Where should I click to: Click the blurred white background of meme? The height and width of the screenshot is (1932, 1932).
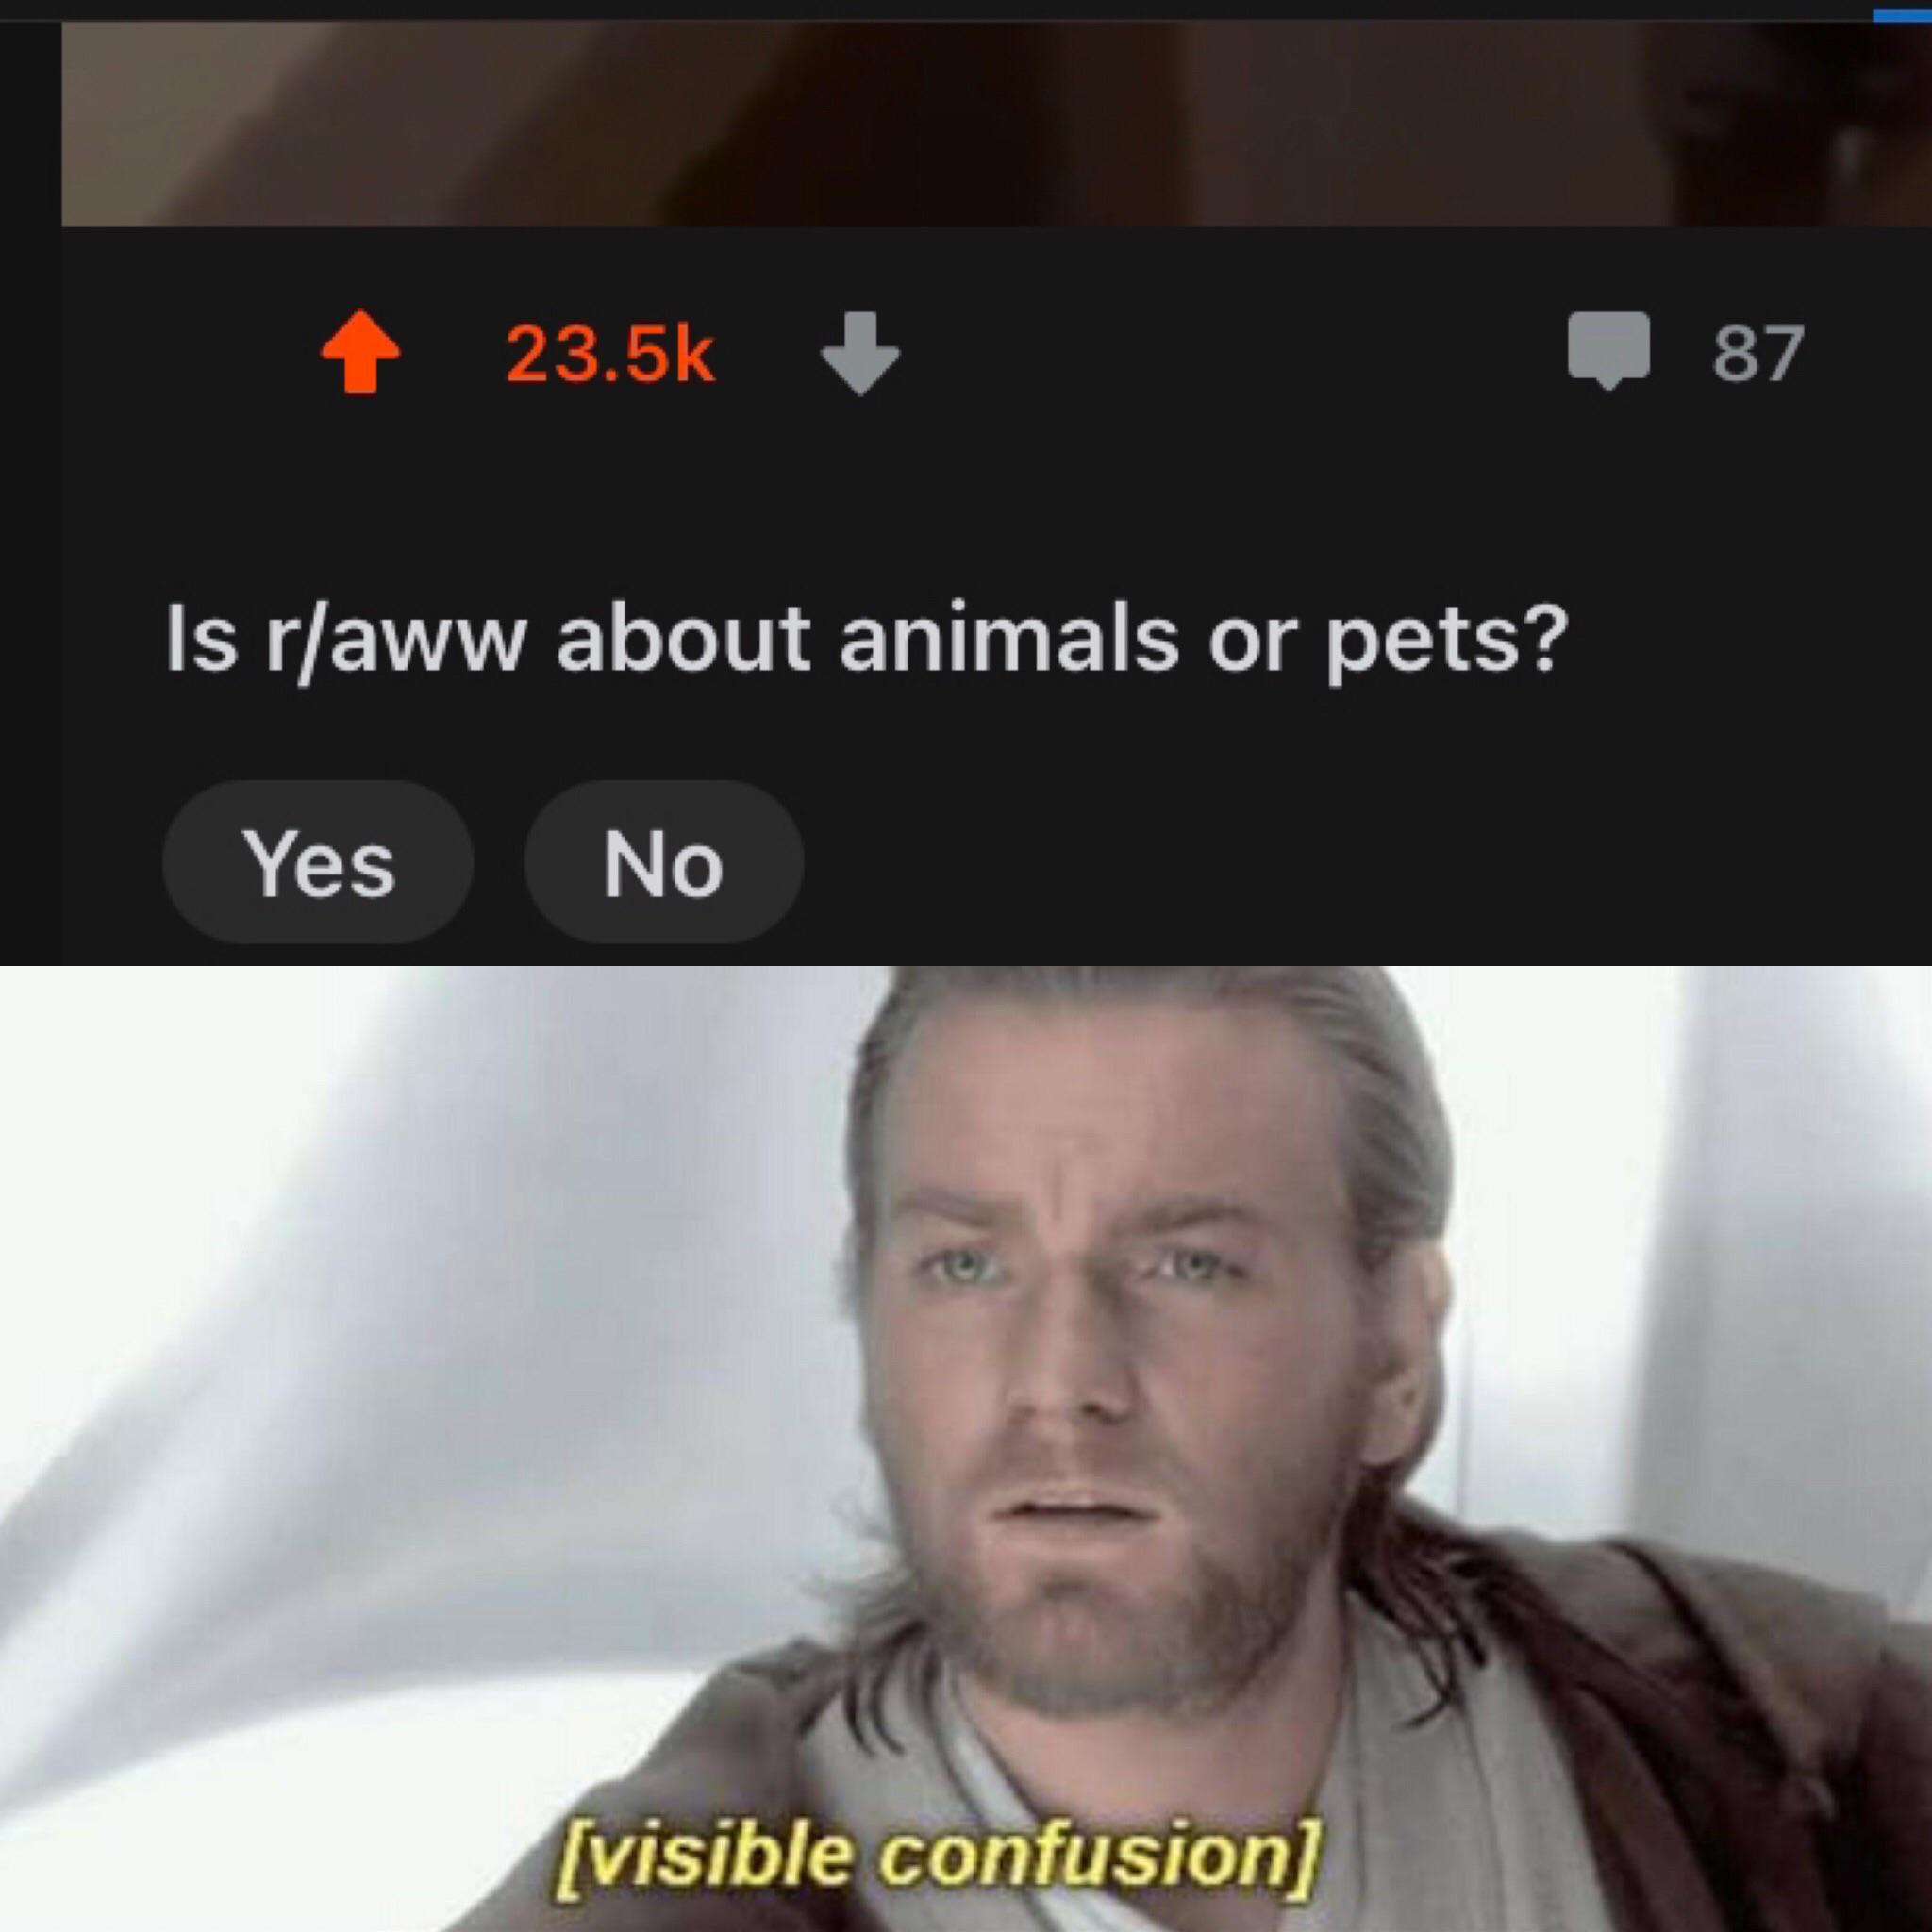coord(400,1300)
